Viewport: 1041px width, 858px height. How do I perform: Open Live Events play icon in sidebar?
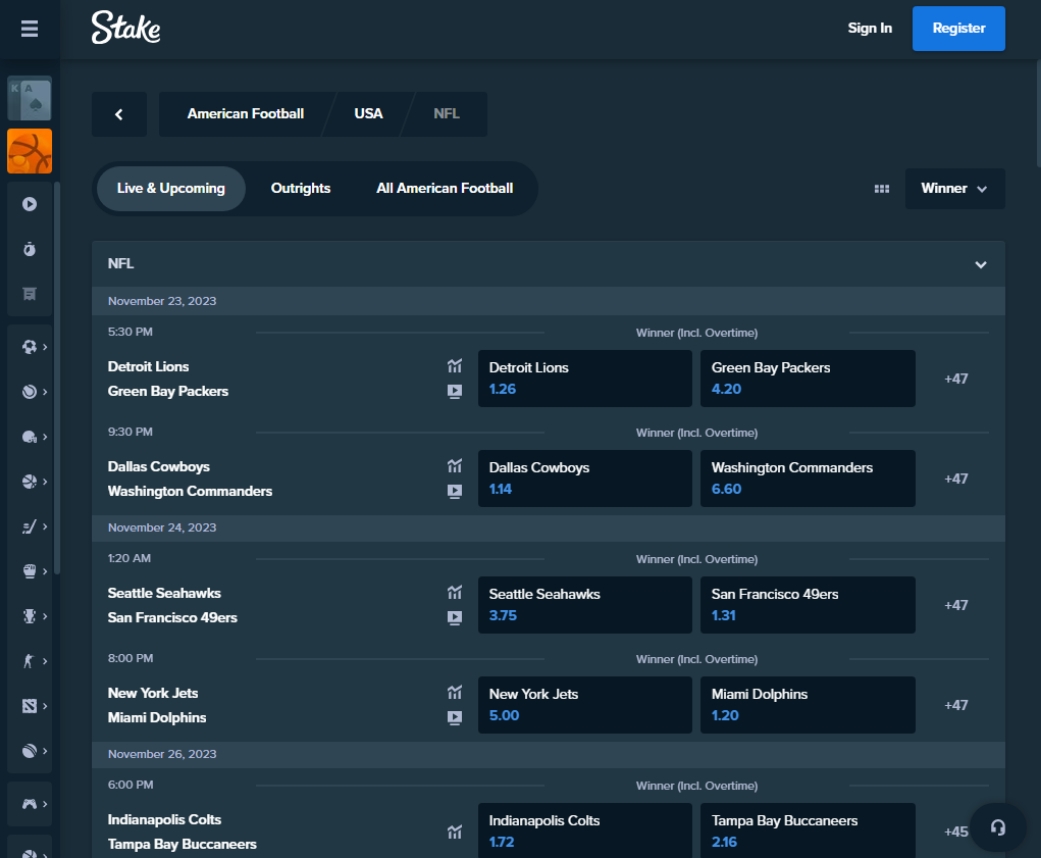(x=29, y=204)
